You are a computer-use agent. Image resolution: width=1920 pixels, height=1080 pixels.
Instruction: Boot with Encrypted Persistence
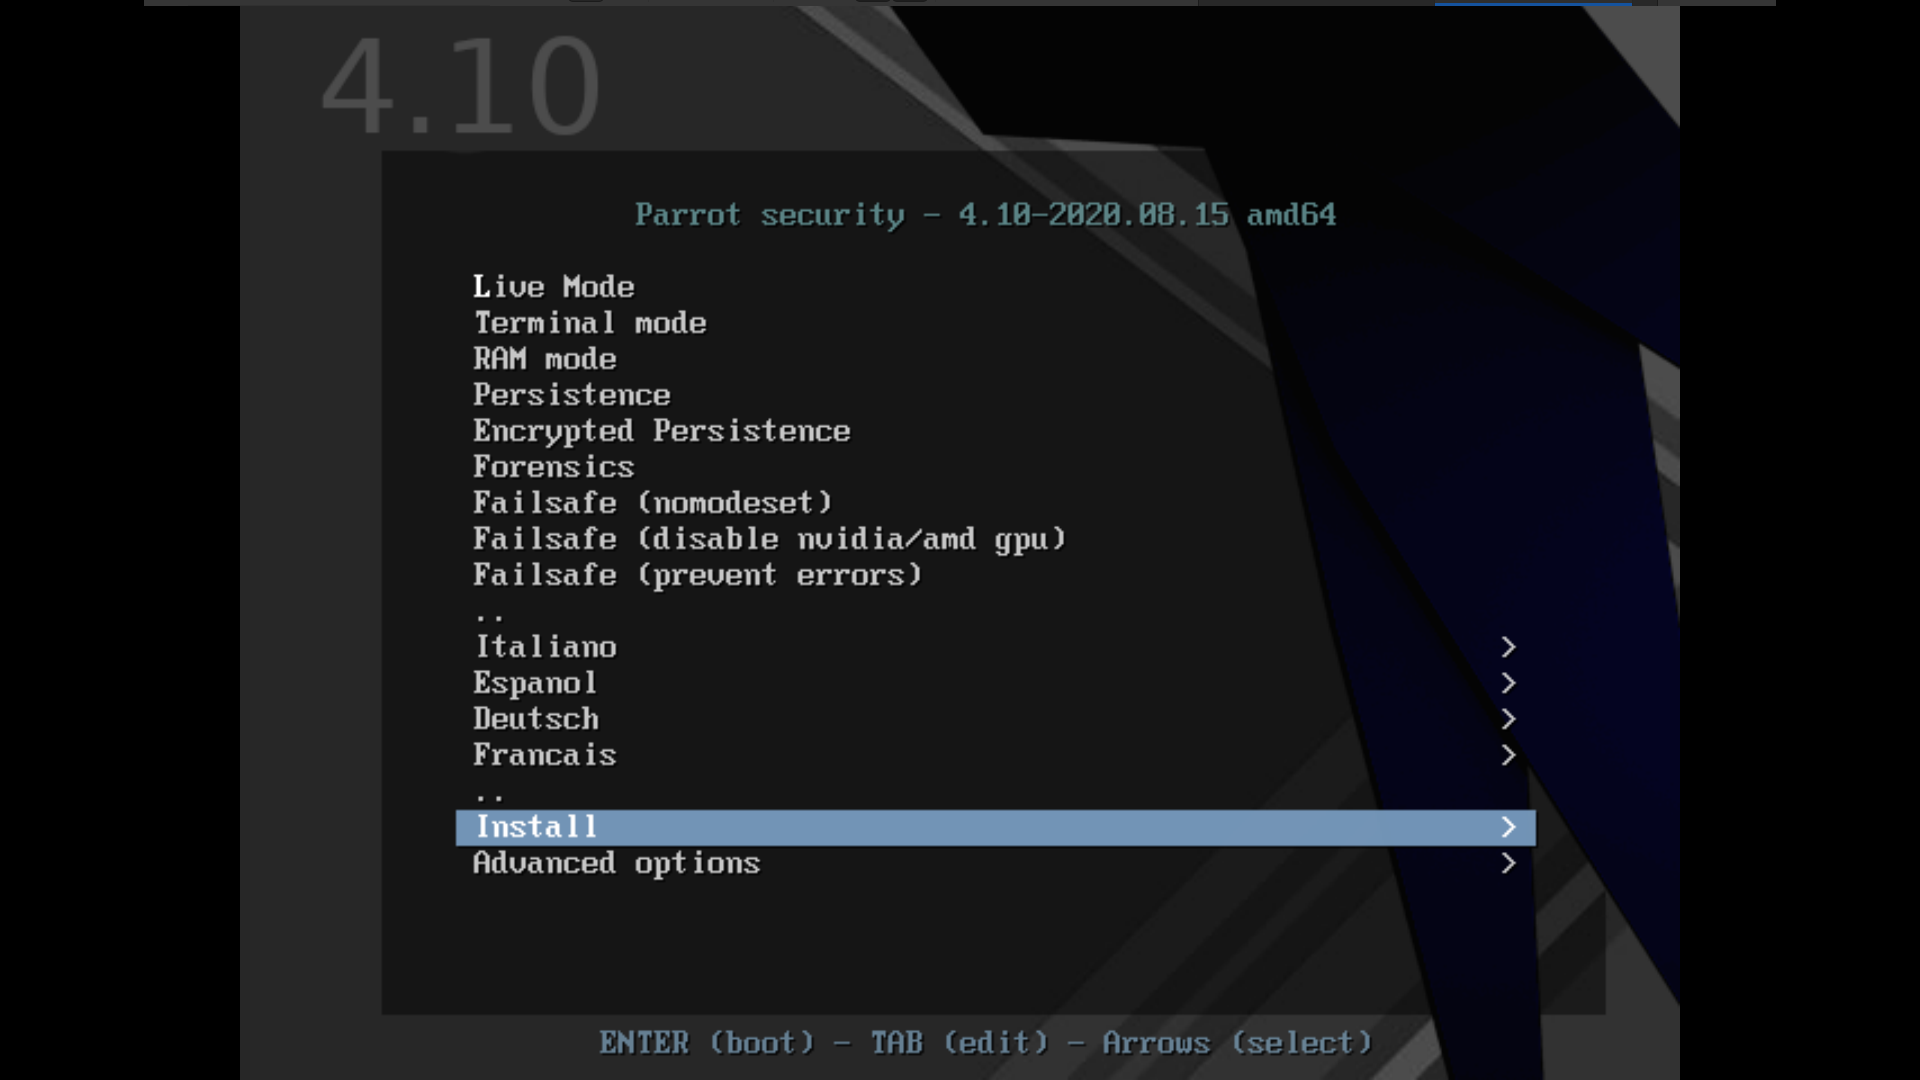coord(662,431)
